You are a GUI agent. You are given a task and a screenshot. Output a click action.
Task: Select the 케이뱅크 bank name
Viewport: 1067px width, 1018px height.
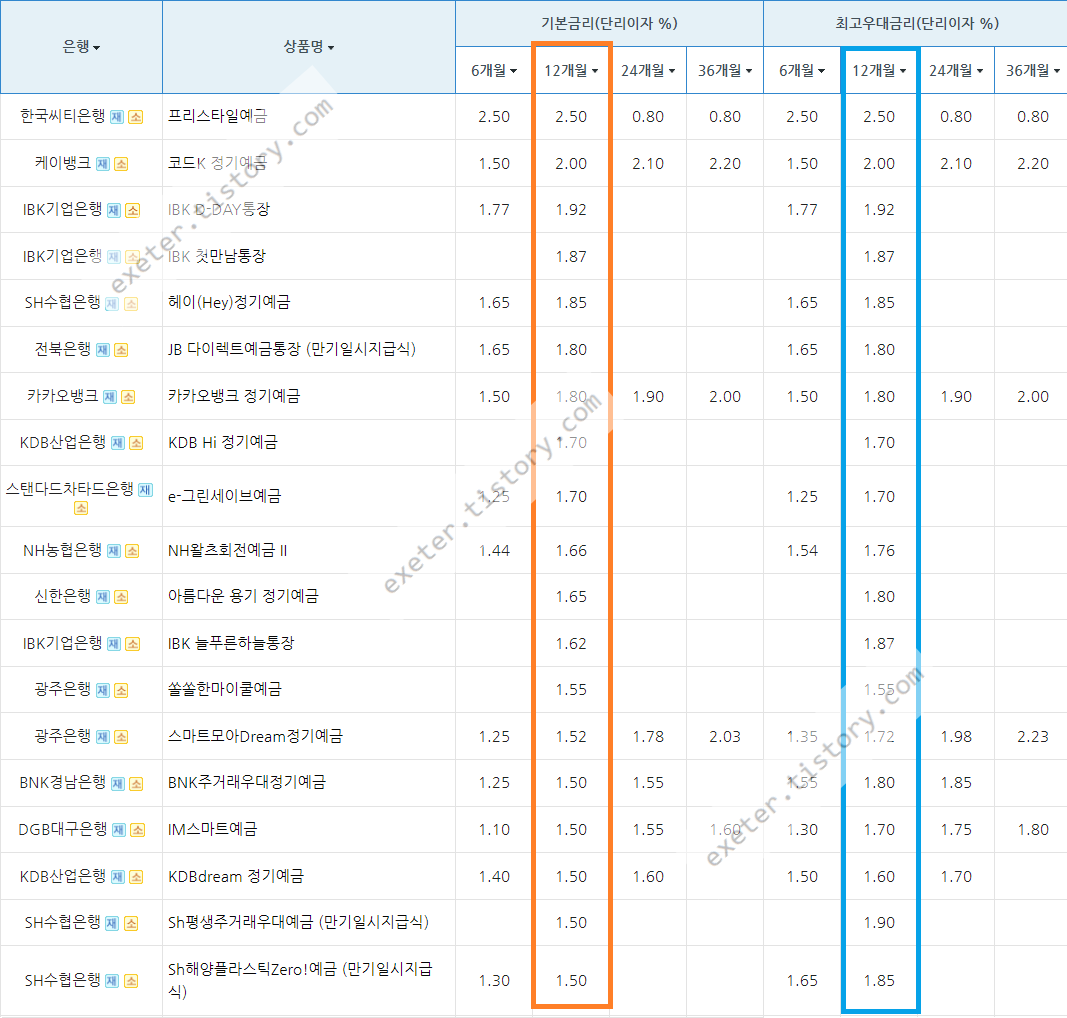tap(63, 163)
